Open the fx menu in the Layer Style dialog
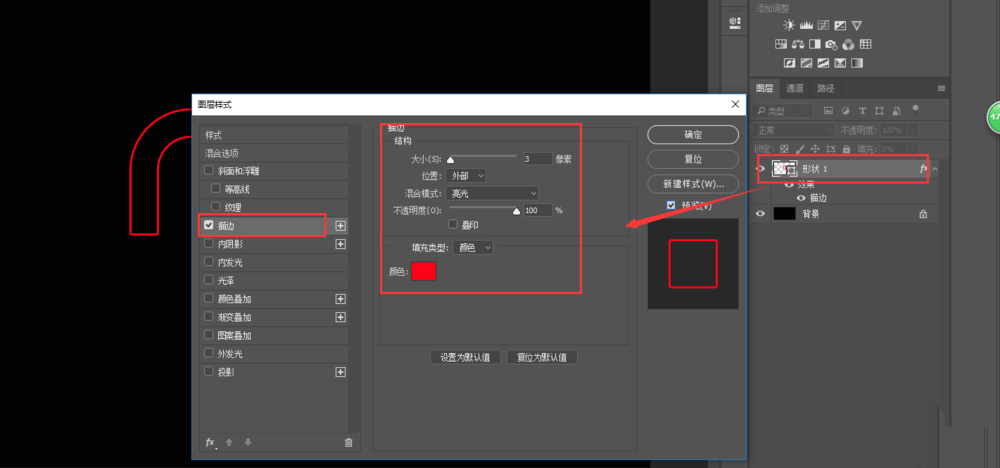Image resolution: width=1000 pixels, height=468 pixels. tap(211, 442)
